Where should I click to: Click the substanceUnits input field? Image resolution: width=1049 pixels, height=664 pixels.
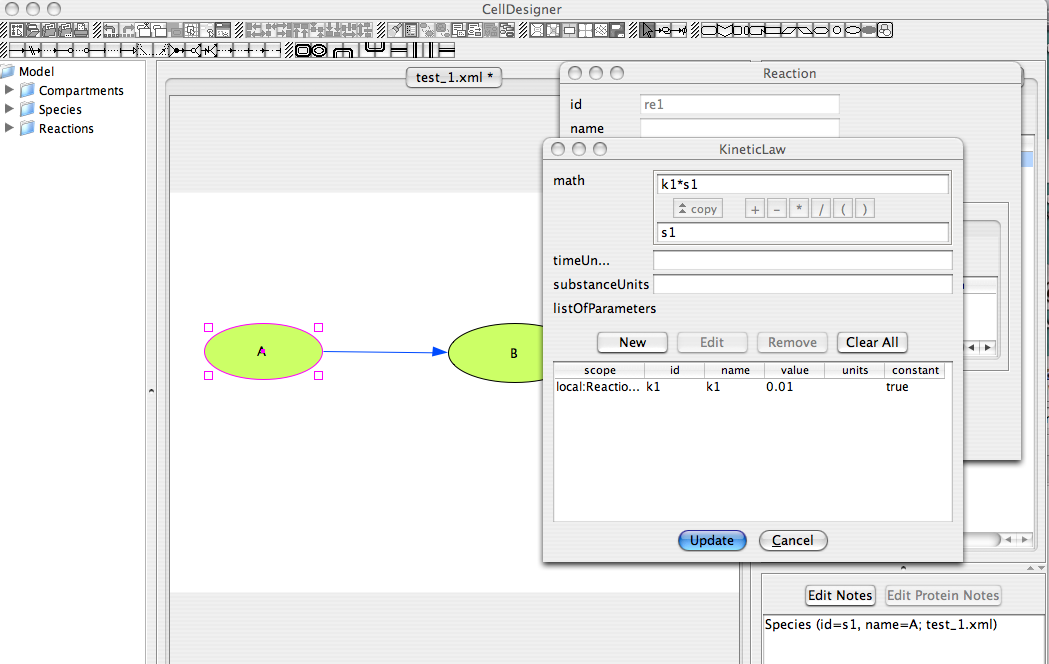[x=802, y=285]
